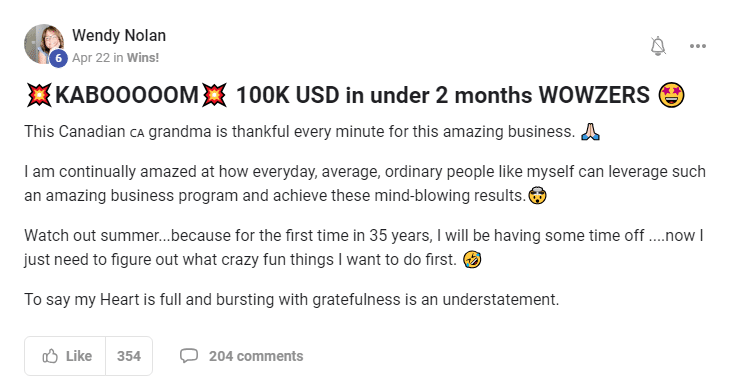Click the level 6 badge on avatar

(x=58, y=58)
